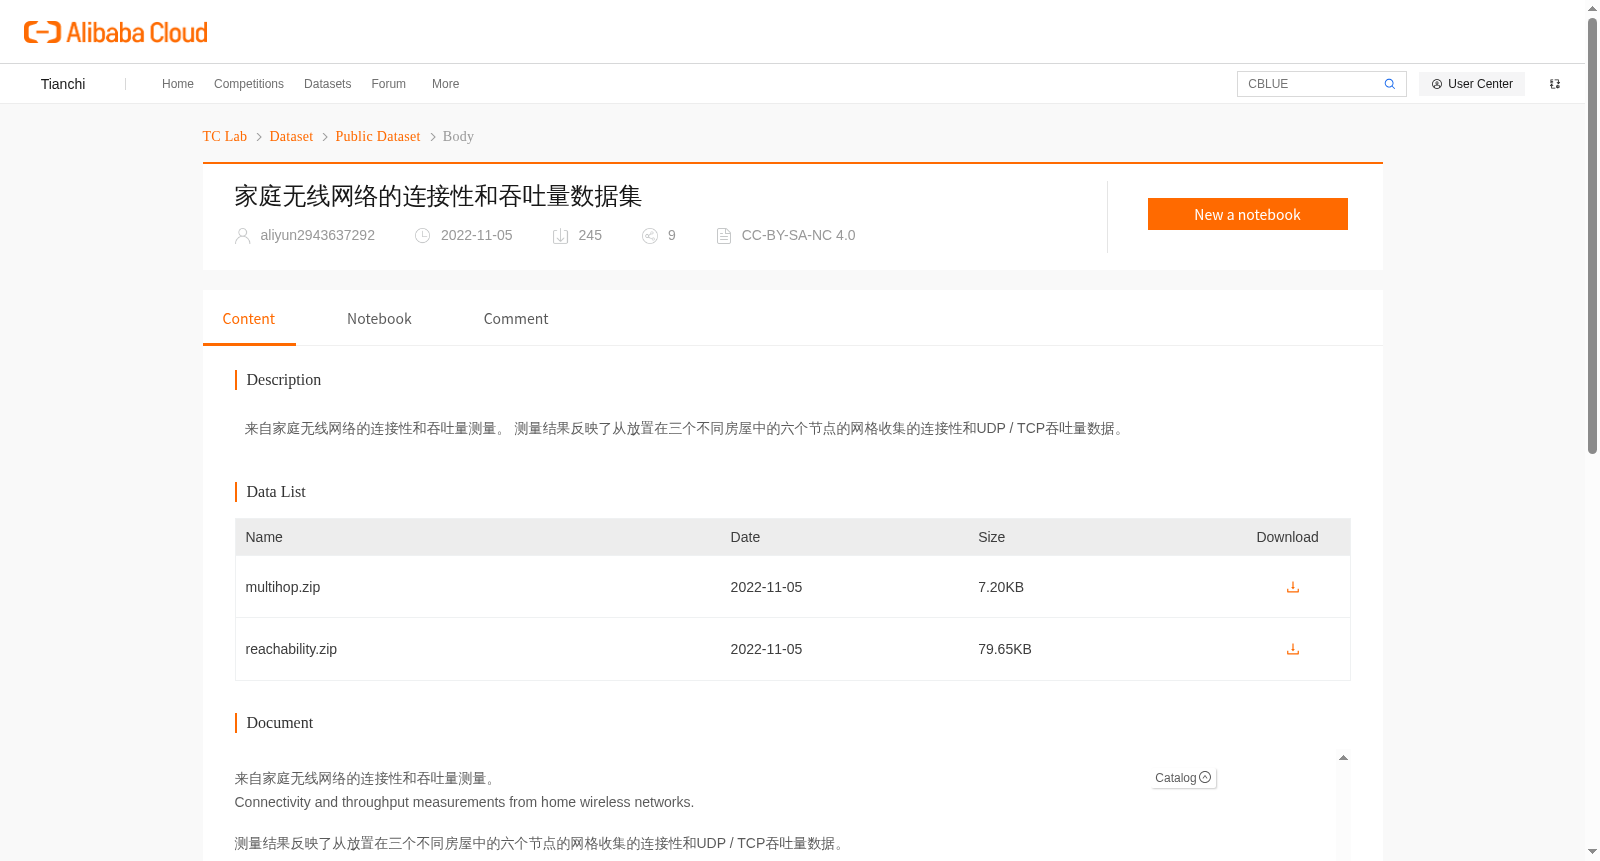Click the page scrollbar down arrow

click(1592, 852)
